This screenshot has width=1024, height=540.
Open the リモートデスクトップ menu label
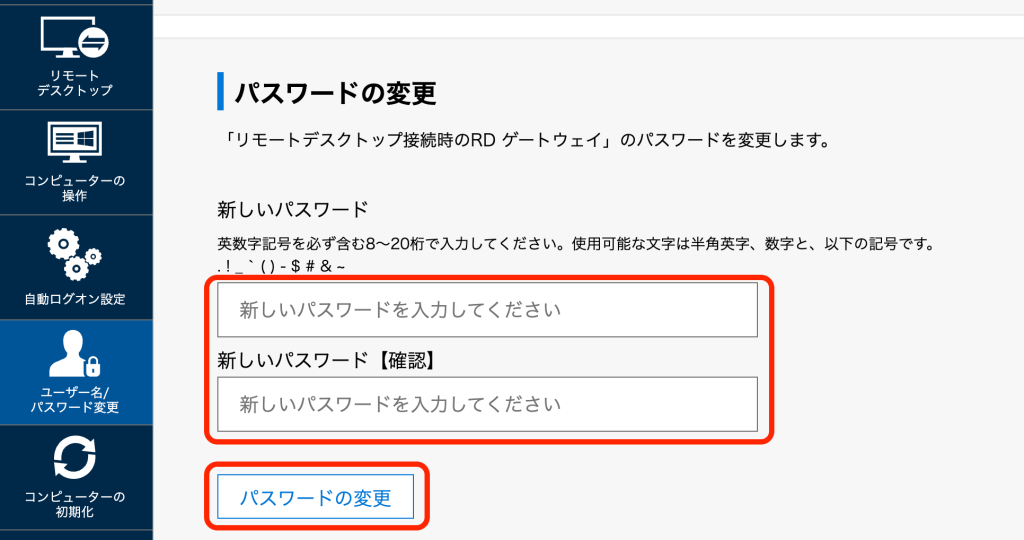click(75, 83)
